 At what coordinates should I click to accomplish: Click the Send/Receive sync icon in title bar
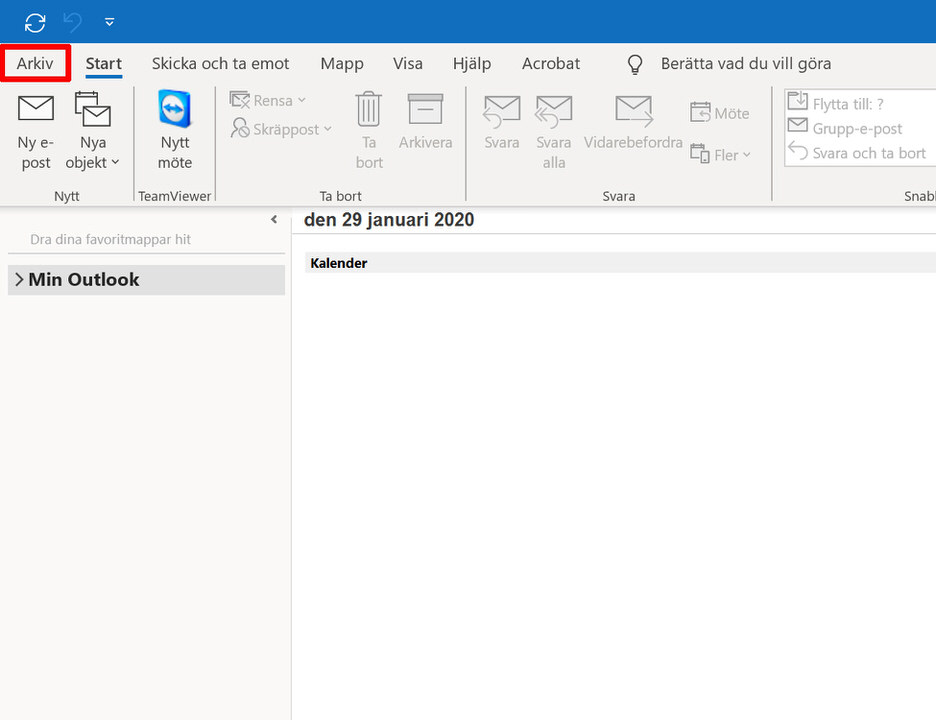pyautogui.click(x=35, y=23)
